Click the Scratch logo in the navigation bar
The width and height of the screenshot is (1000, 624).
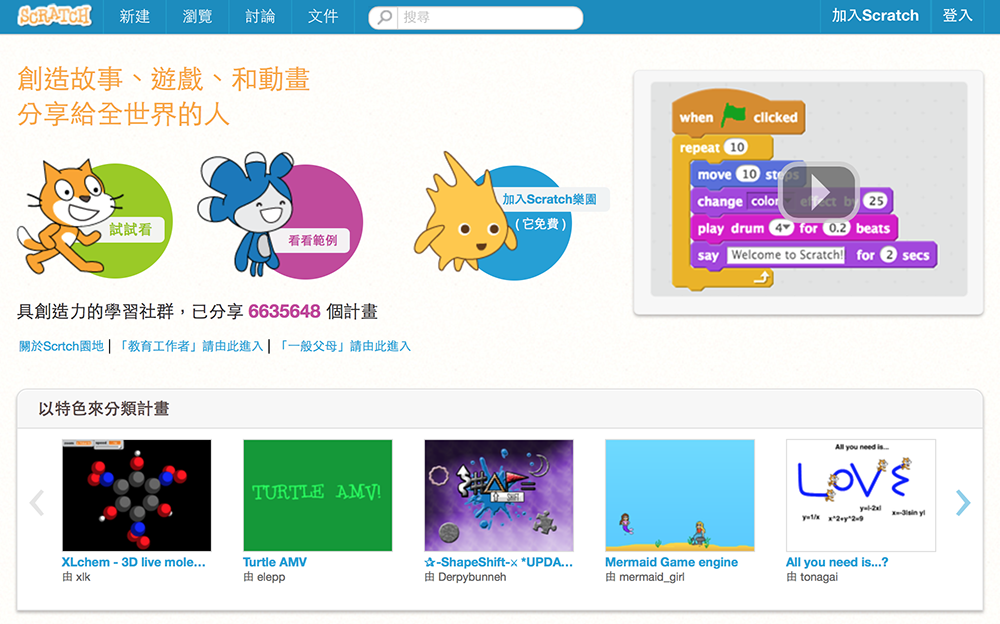(x=55, y=16)
